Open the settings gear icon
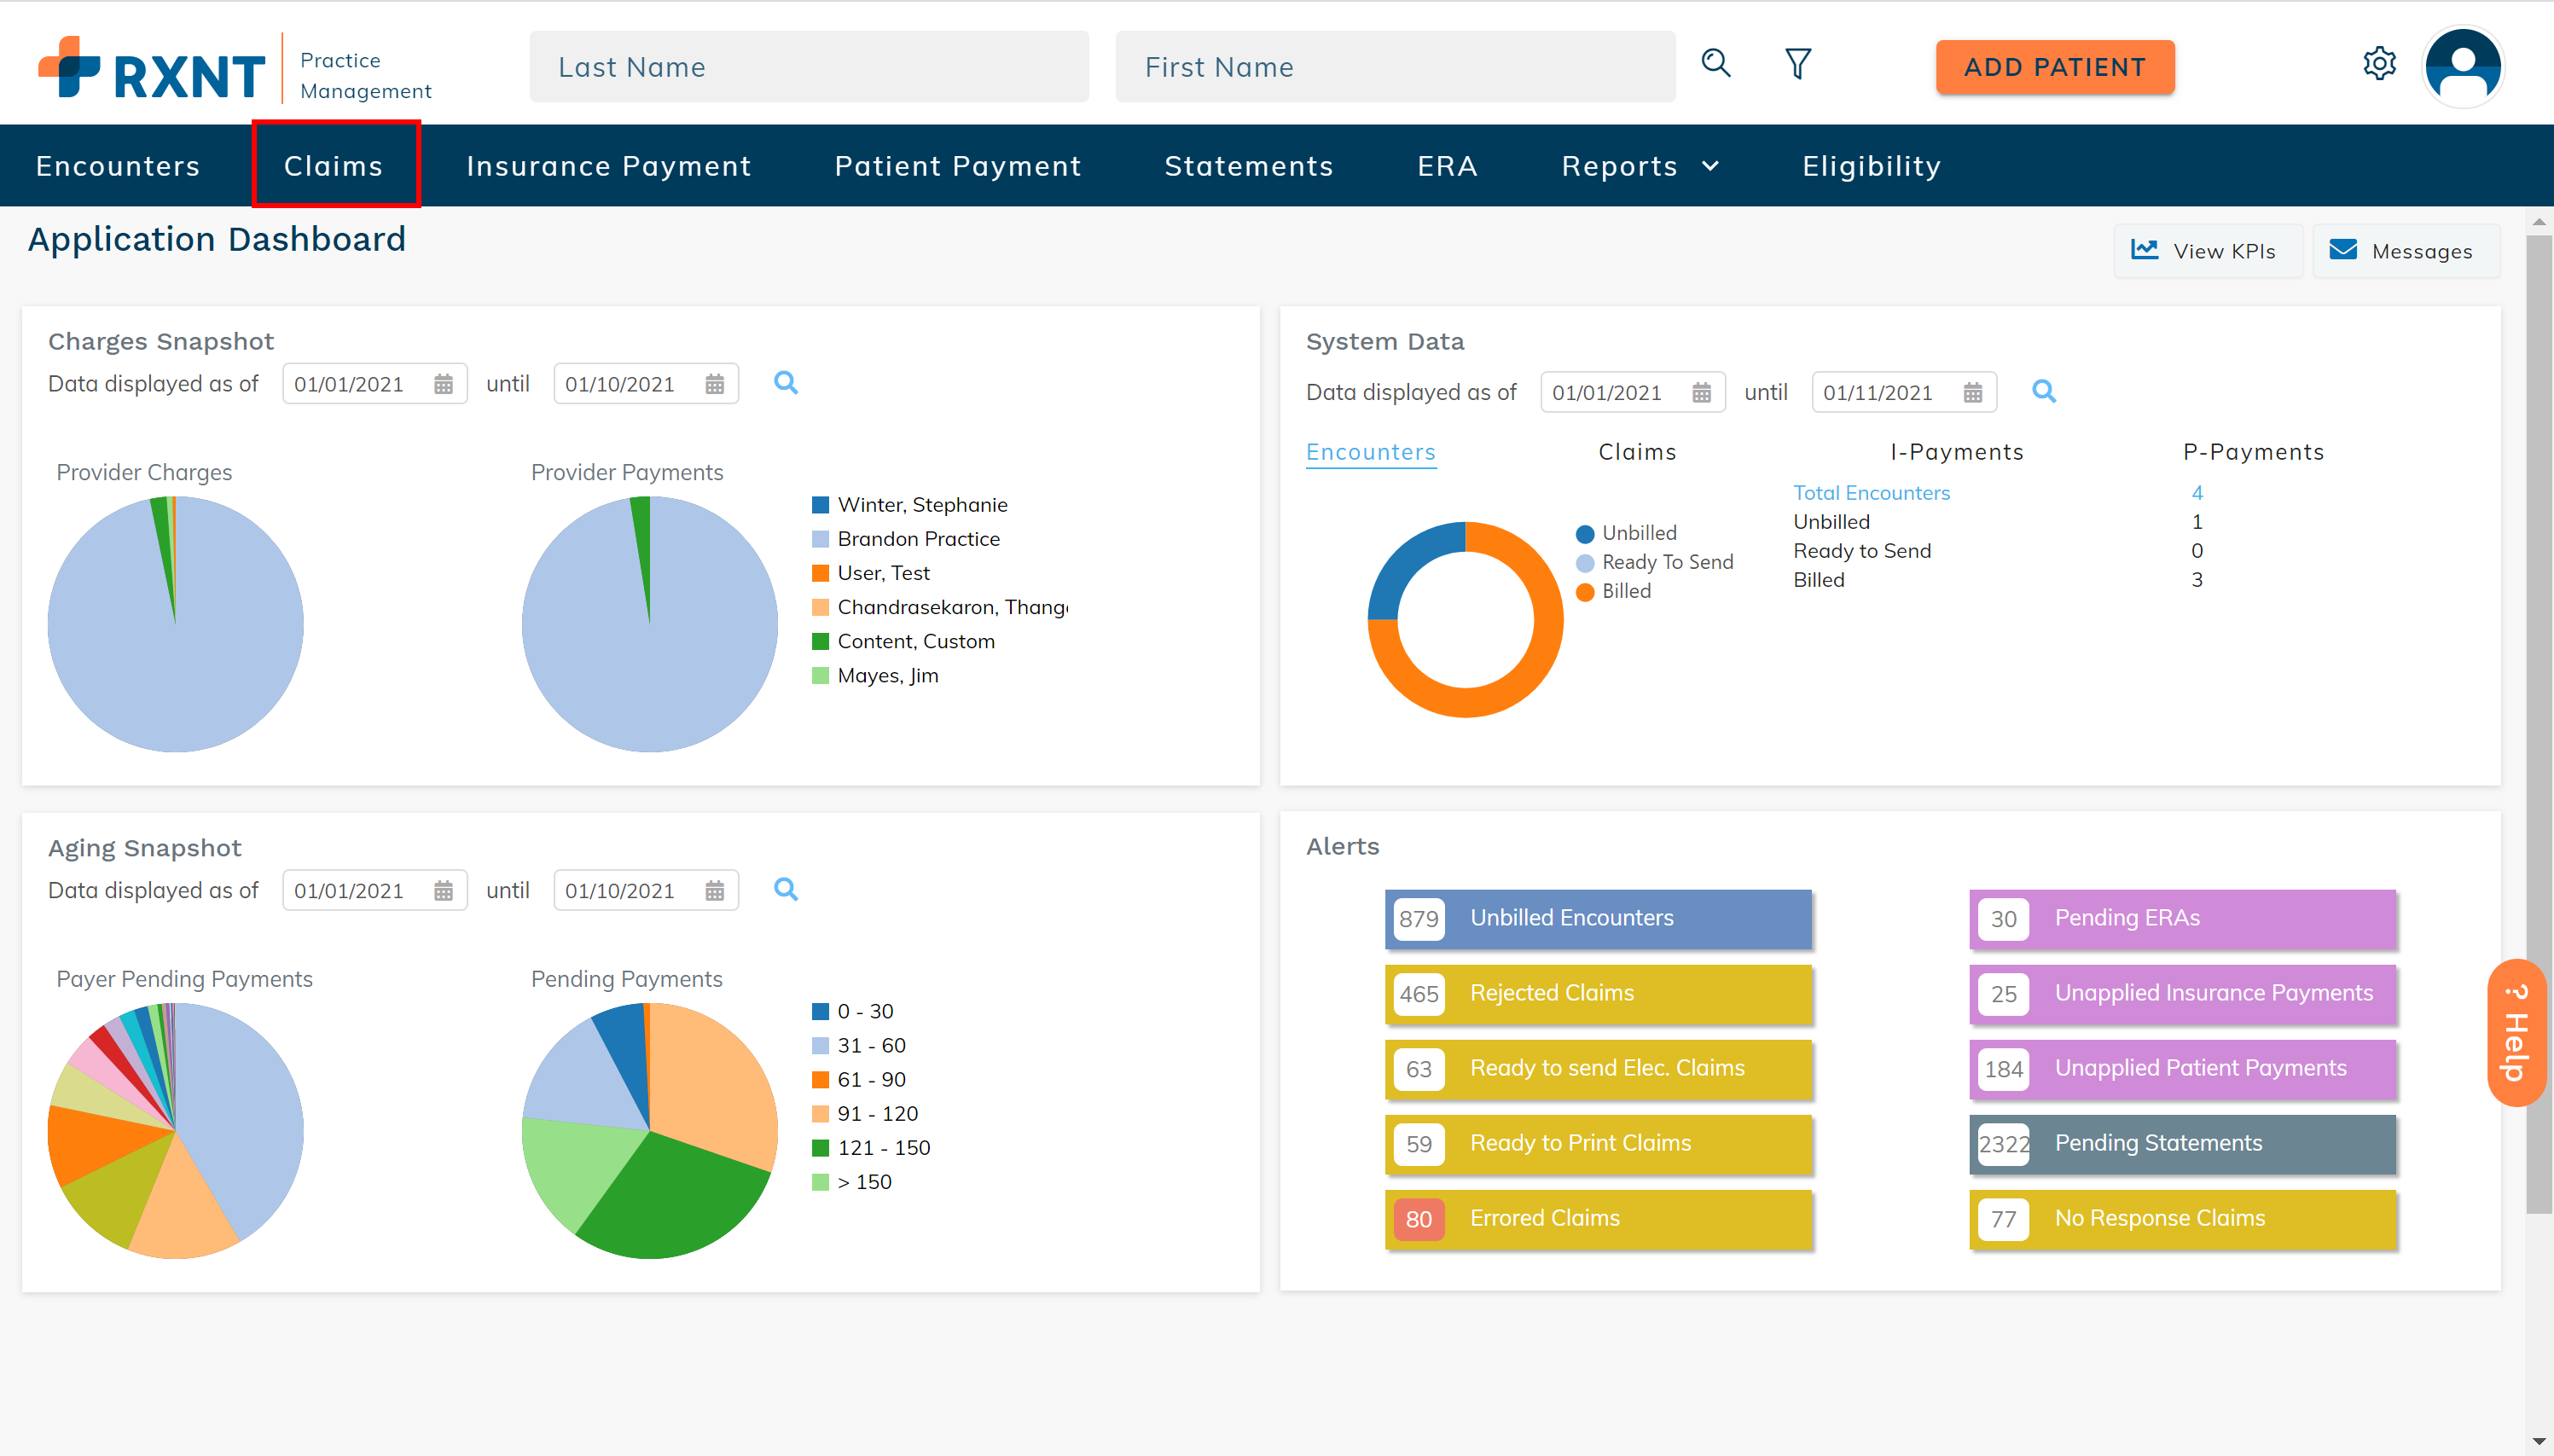 click(2379, 64)
